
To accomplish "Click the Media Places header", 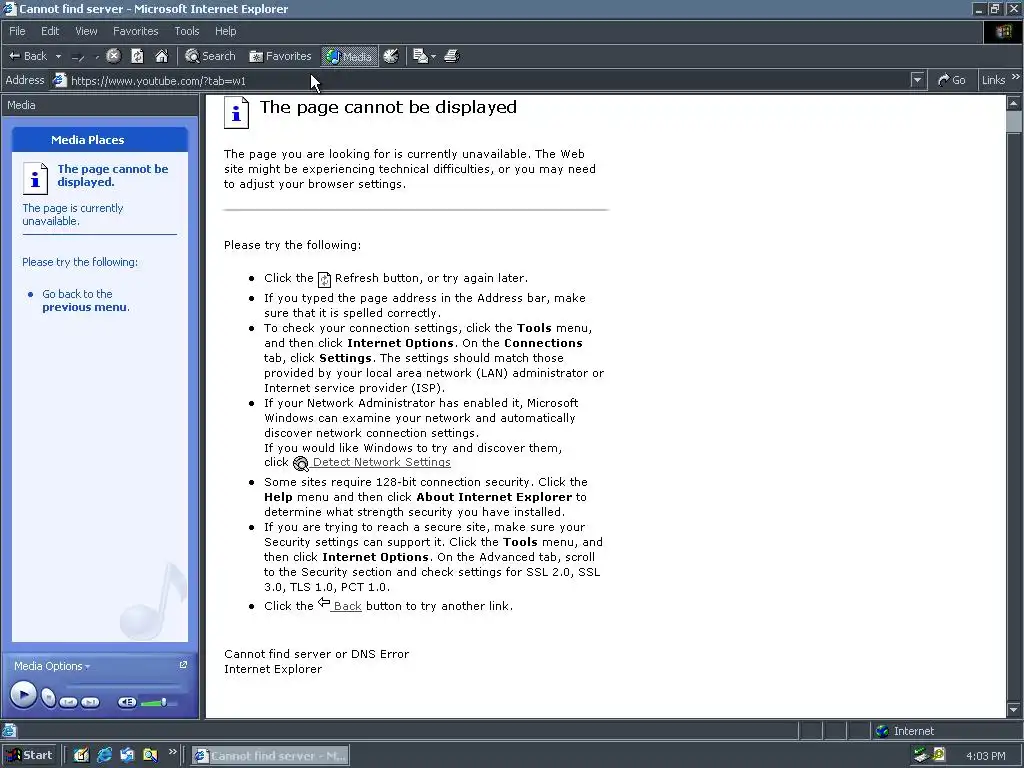I will click(100, 140).
